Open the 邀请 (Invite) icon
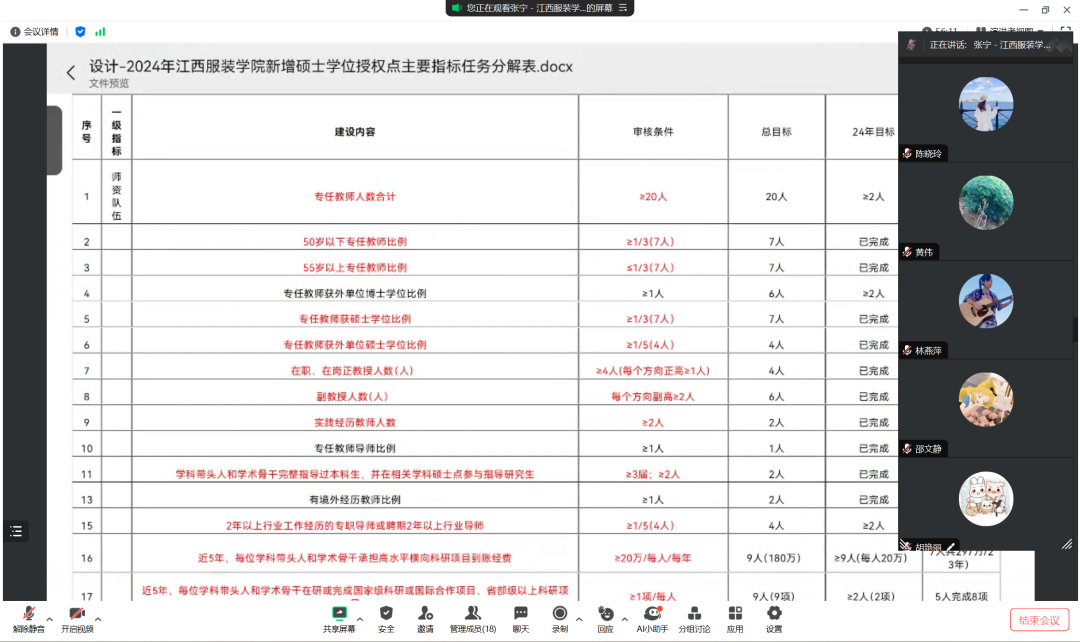The width and height of the screenshot is (1080, 642). (x=426, y=618)
